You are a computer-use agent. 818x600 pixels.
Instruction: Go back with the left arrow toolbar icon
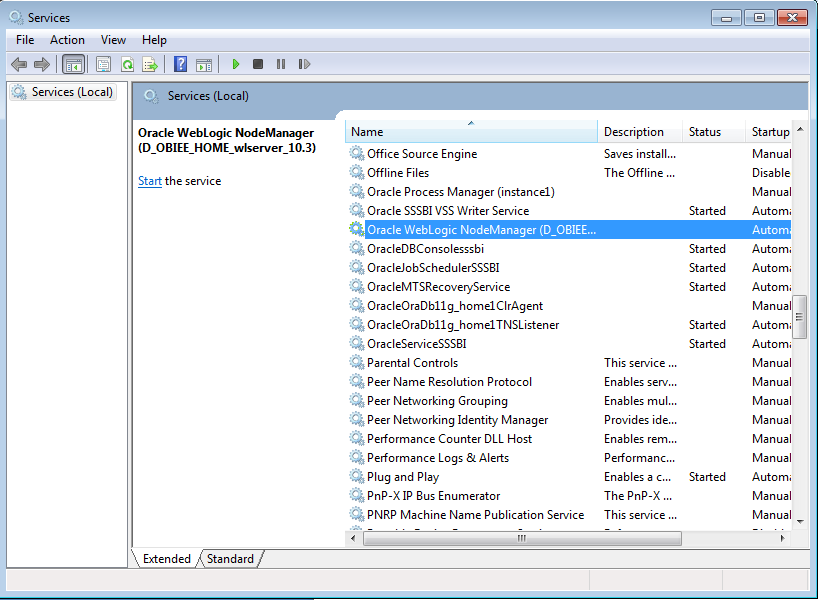coord(19,64)
